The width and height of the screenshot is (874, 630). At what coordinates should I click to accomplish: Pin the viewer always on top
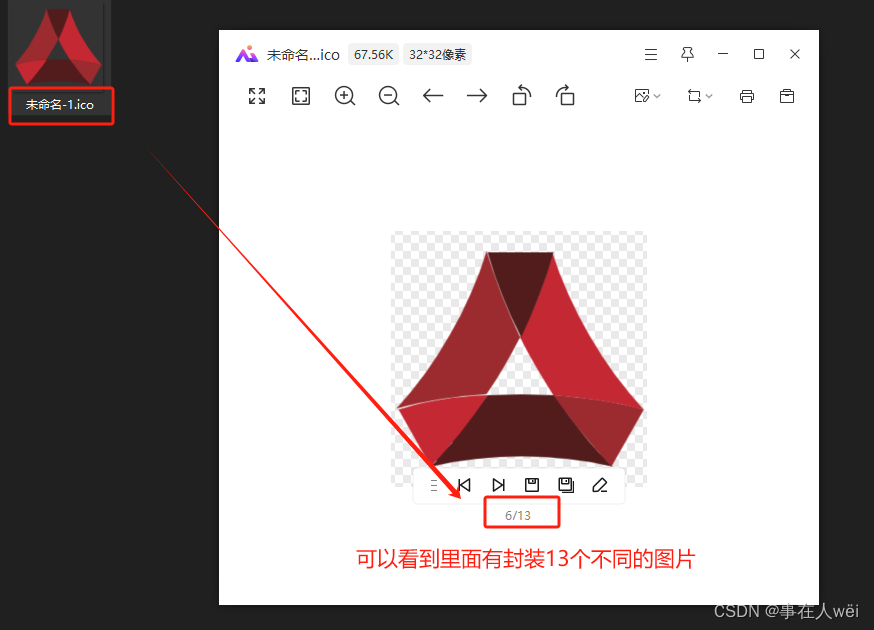point(687,54)
